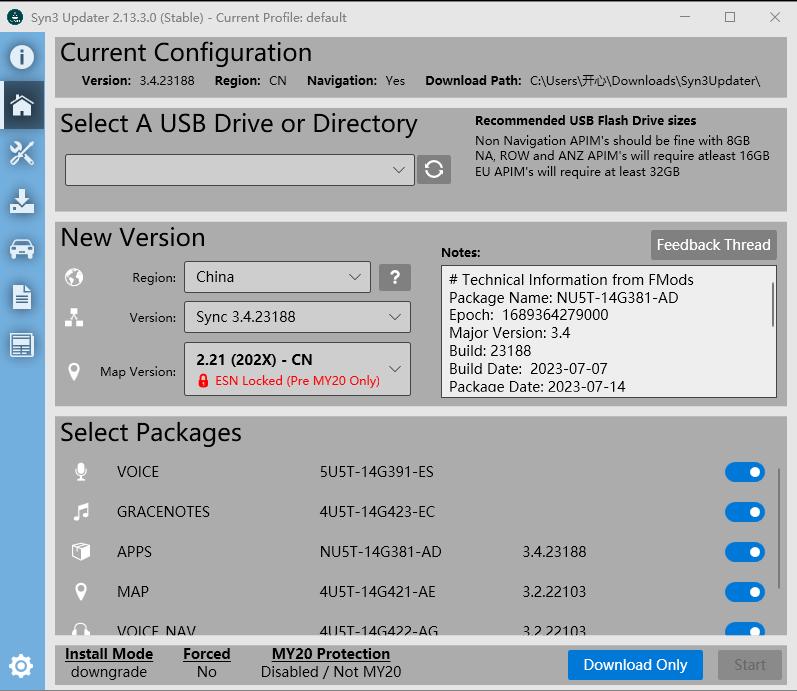The image size is (797, 691).
Task: Maximize the Syn3 Updater window
Action: pyautogui.click(x=730, y=17)
